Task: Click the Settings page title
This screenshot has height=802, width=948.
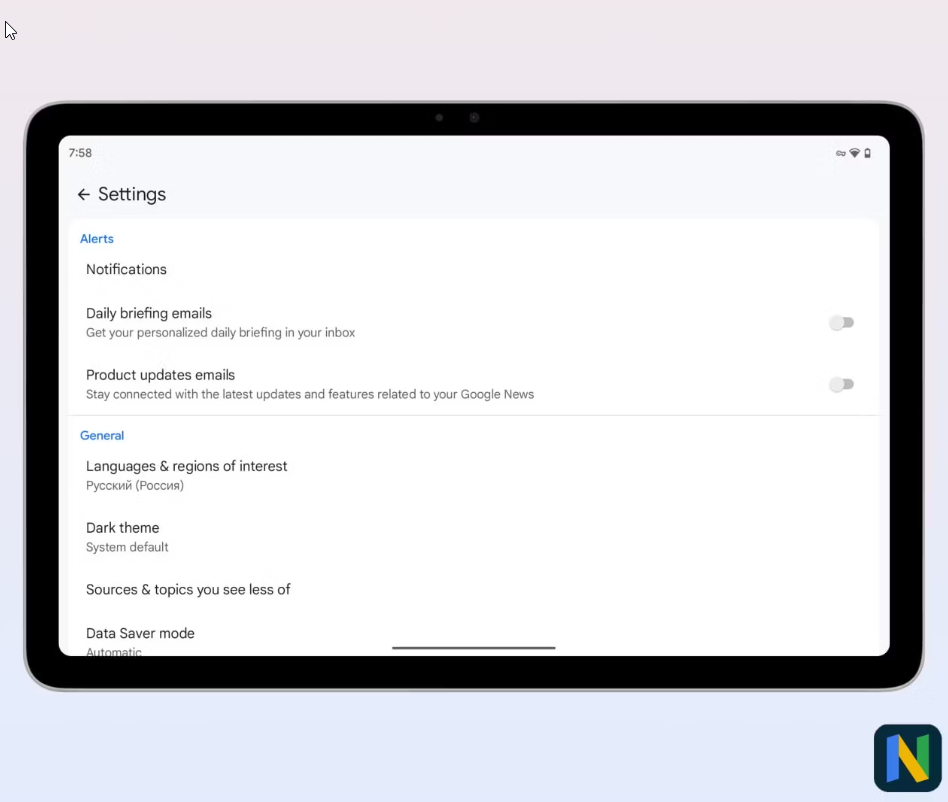Action: [x=132, y=195]
